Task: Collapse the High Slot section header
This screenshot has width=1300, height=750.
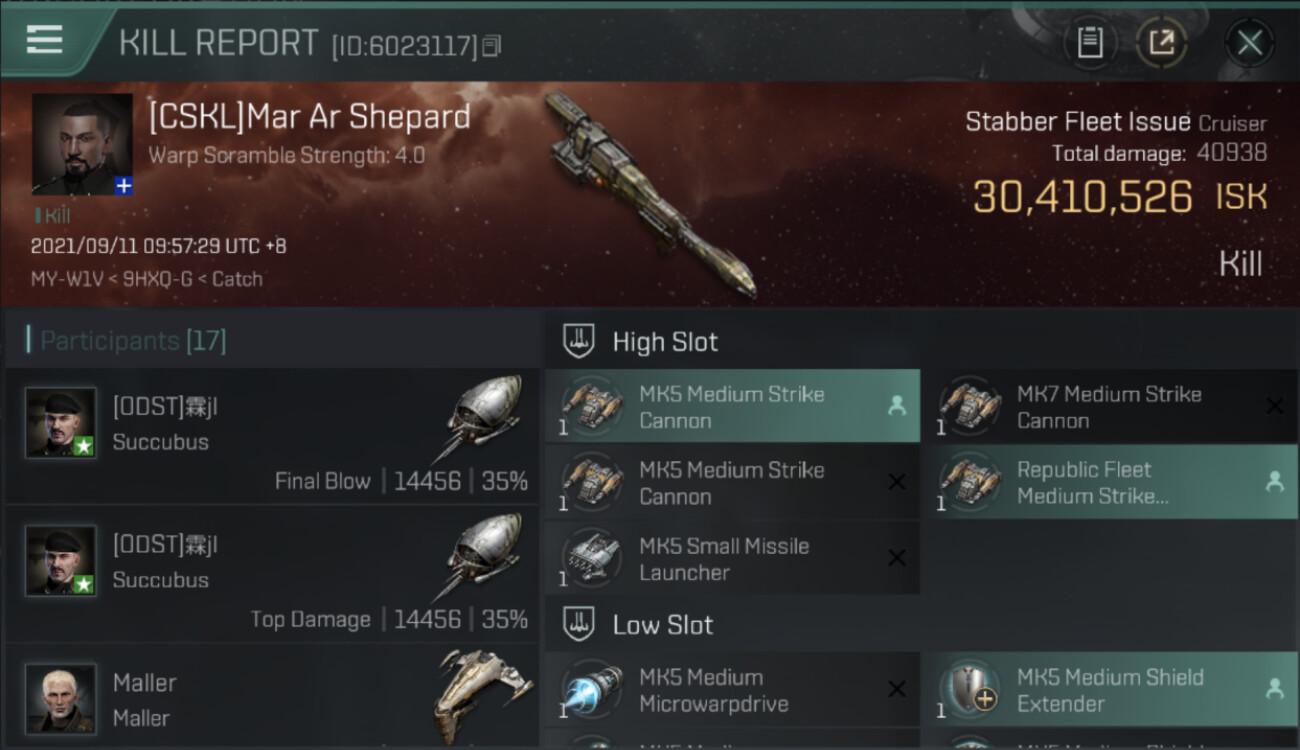Action: 732,341
